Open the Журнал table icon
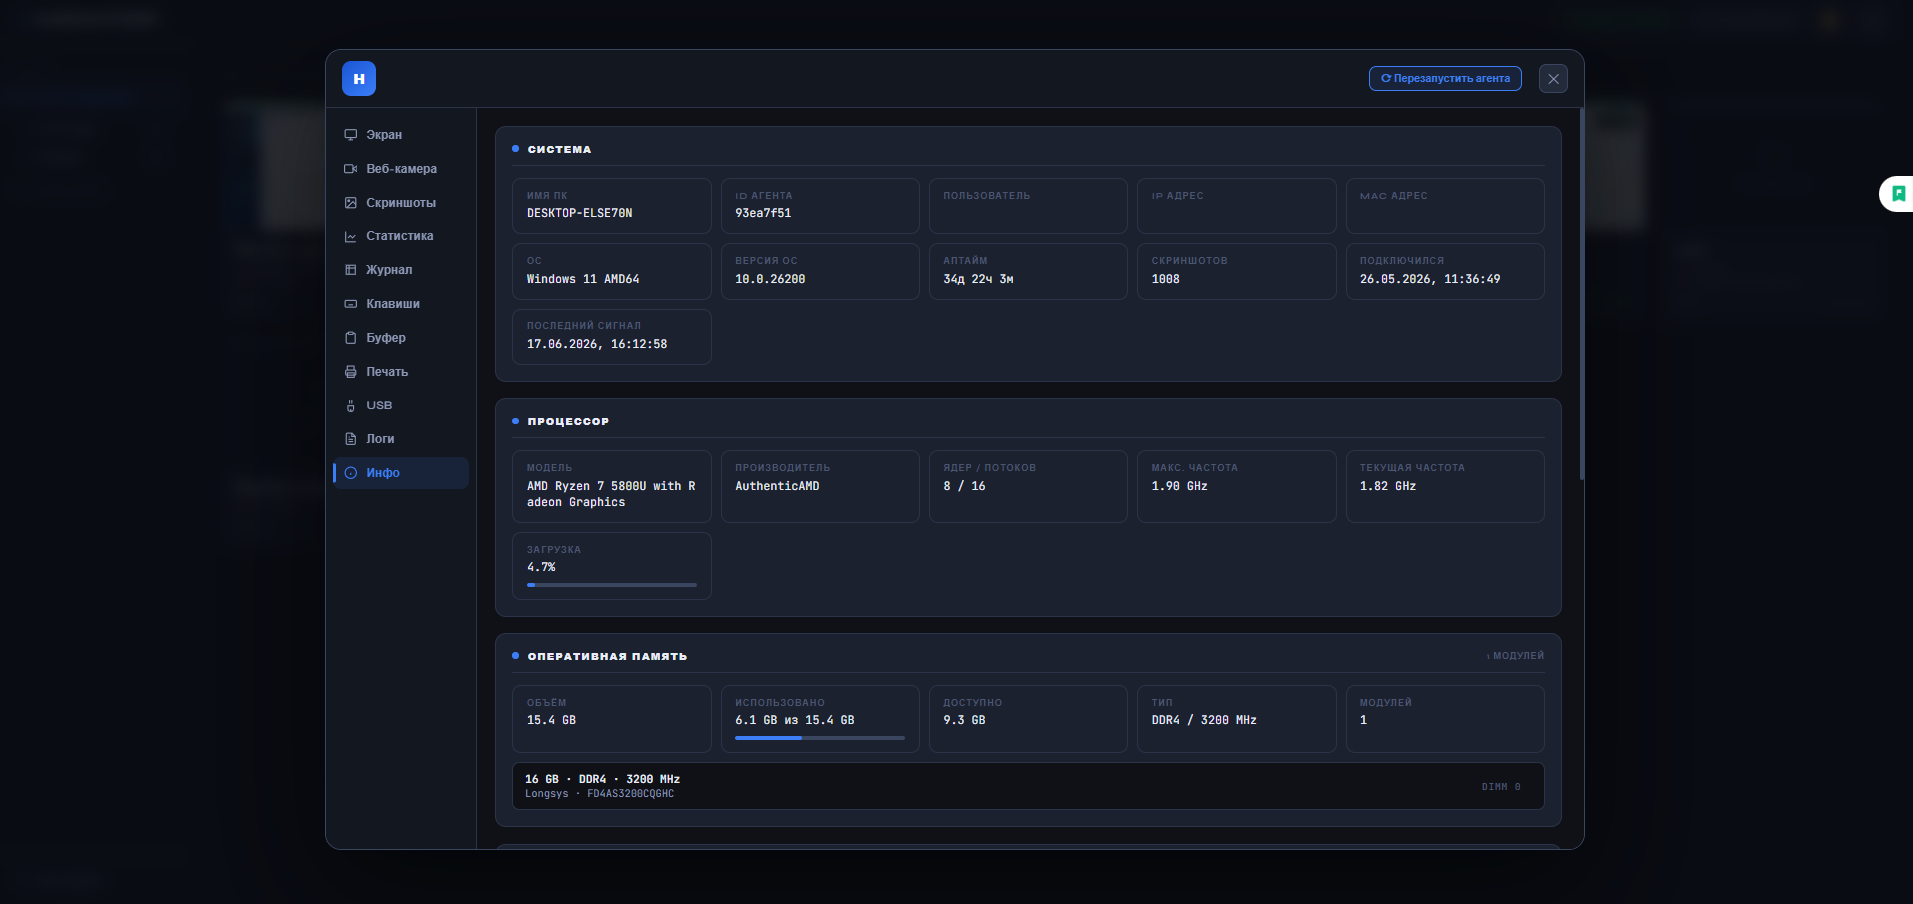The width and height of the screenshot is (1913, 904). pos(351,270)
